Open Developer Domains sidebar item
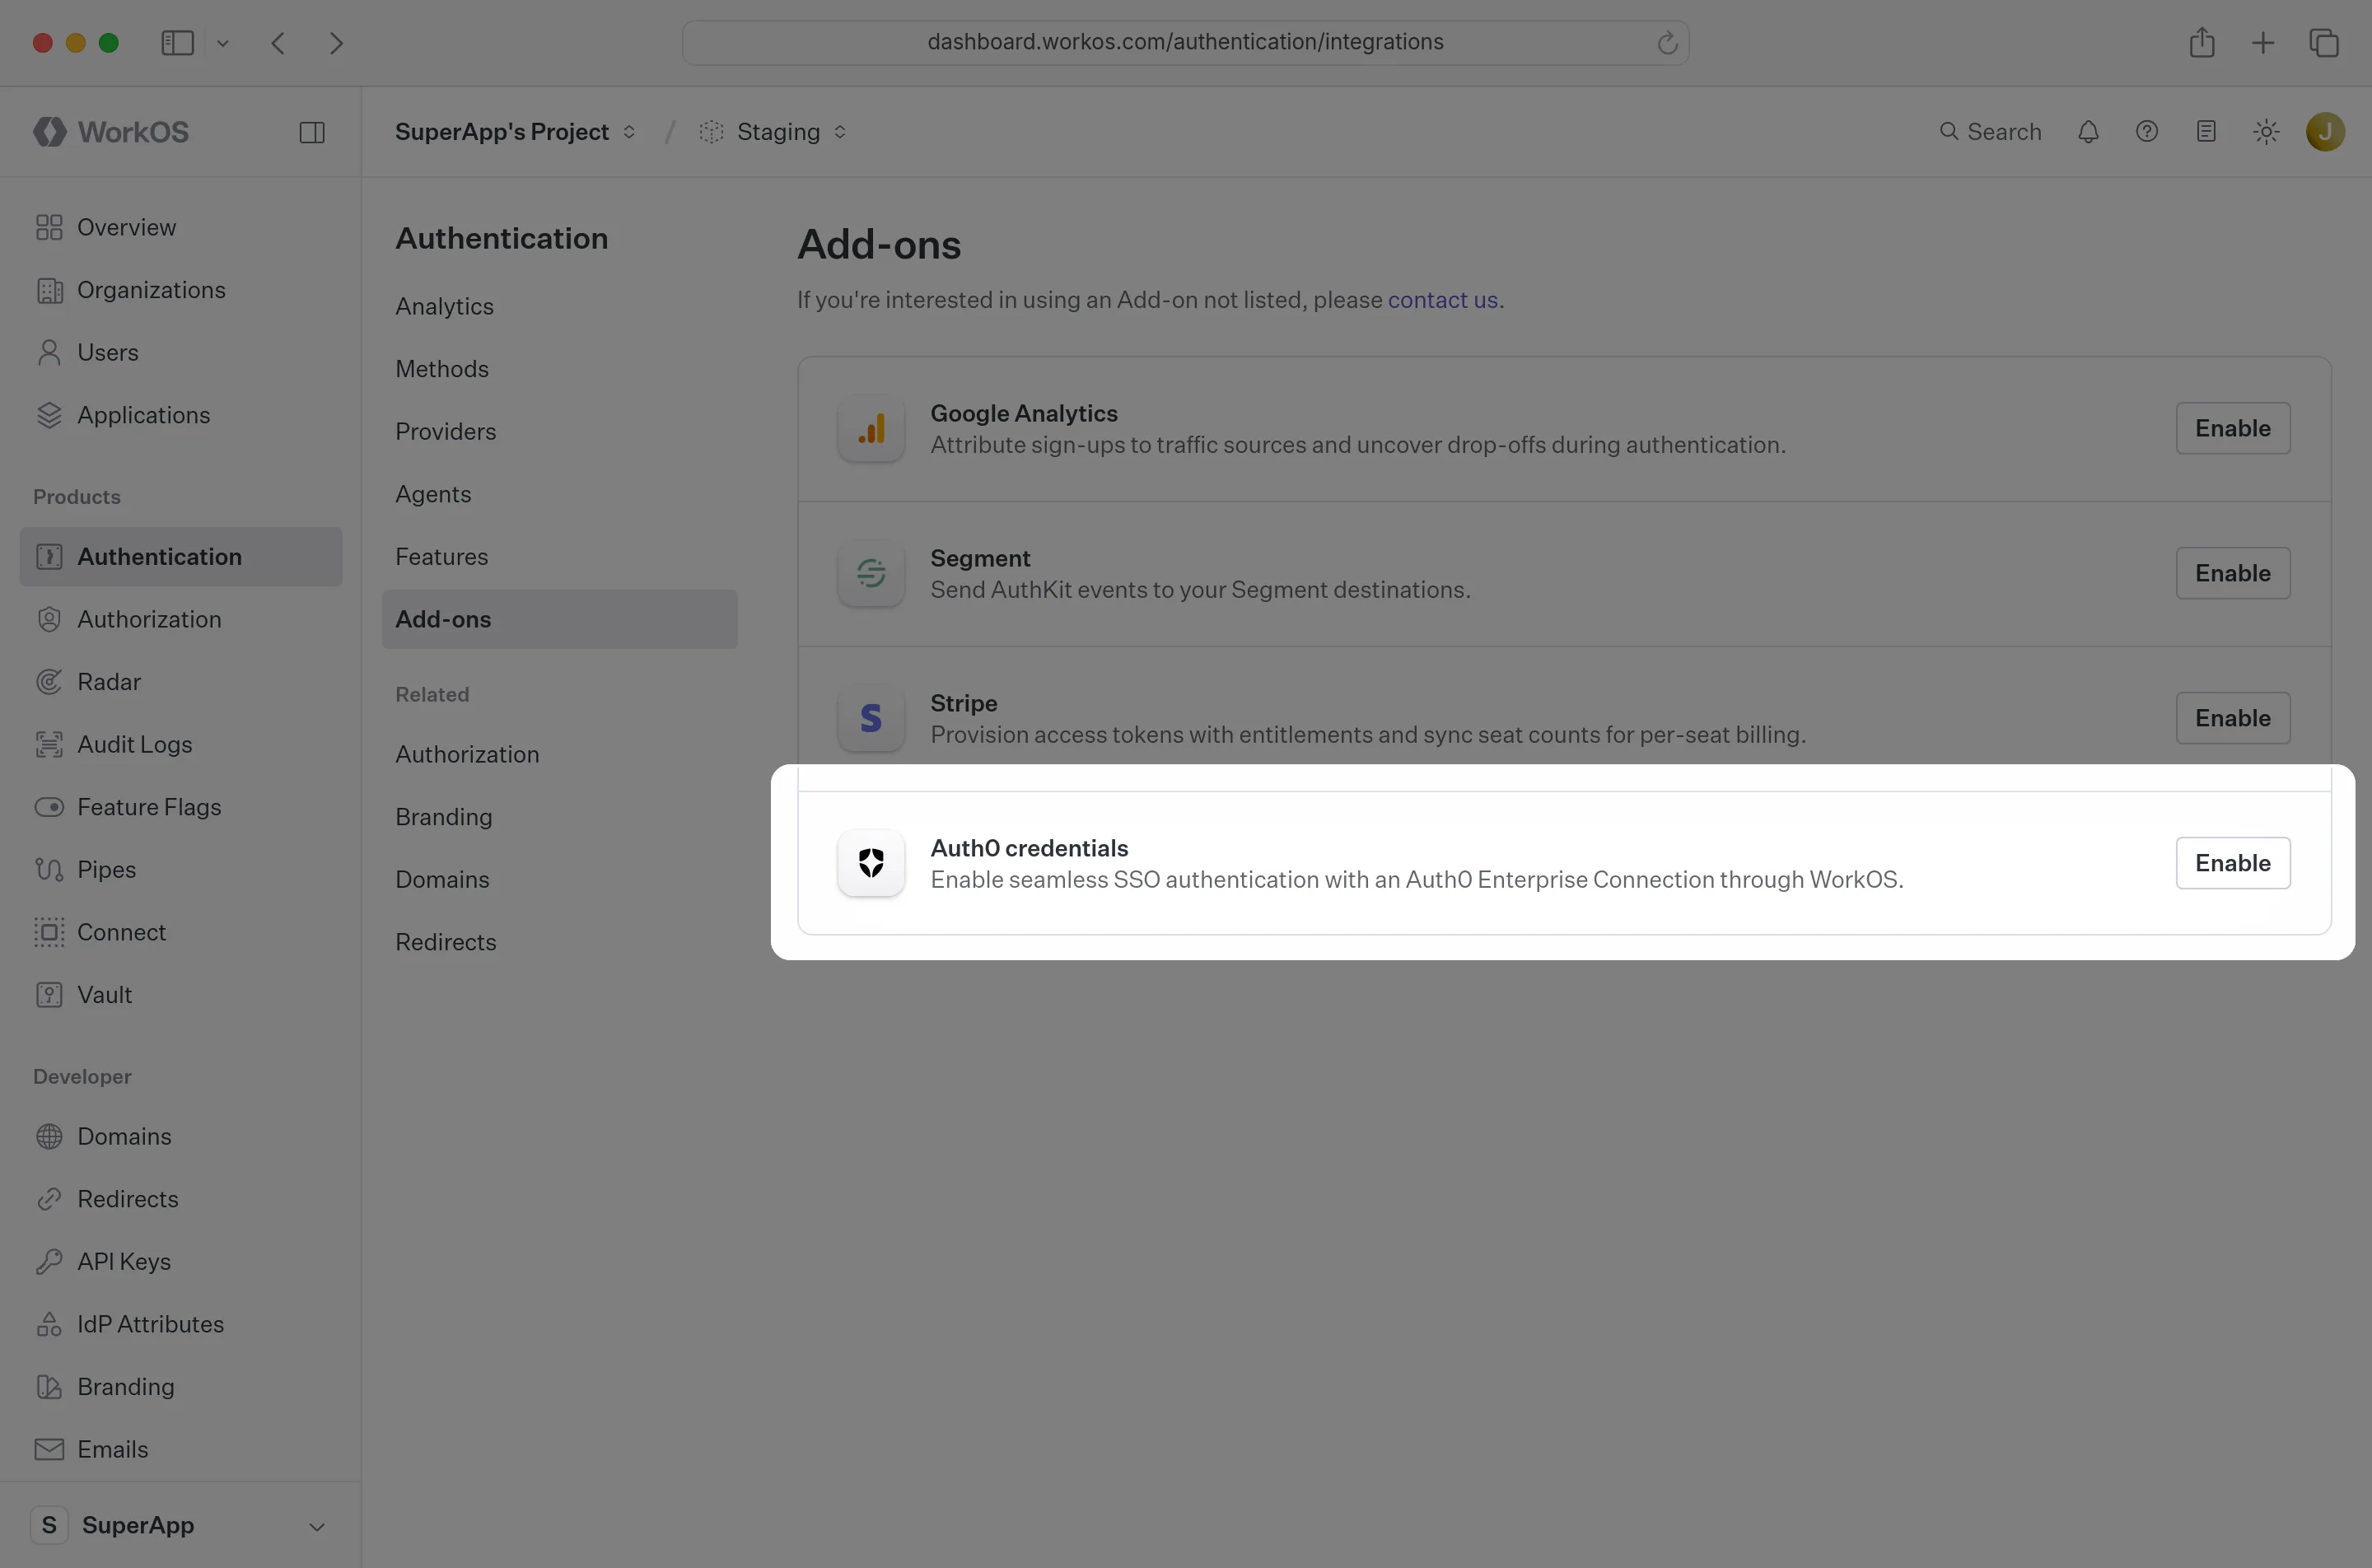 pos(181,1137)
